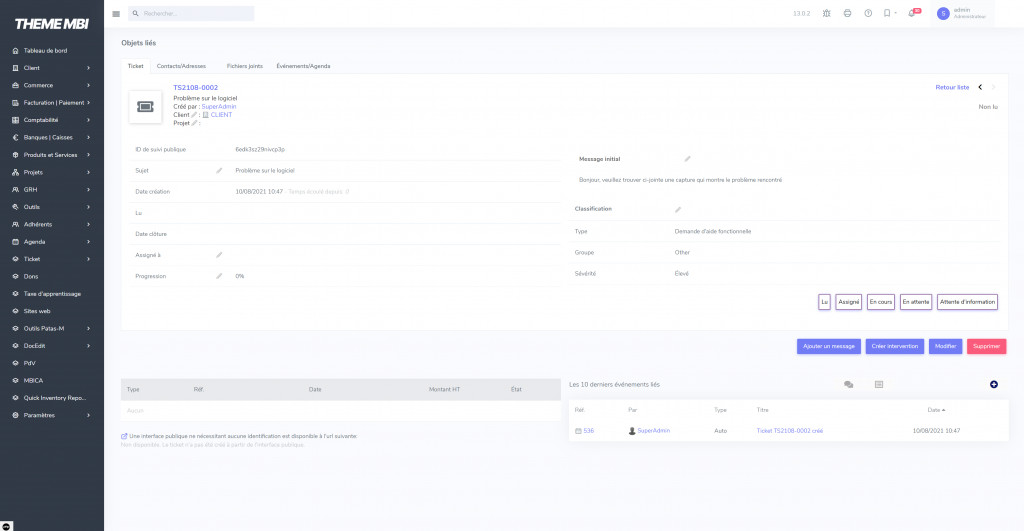This screenshot has width=1024, height=531.
Task: Add a new event with plus icon
Action: click(x=993, y=385)
